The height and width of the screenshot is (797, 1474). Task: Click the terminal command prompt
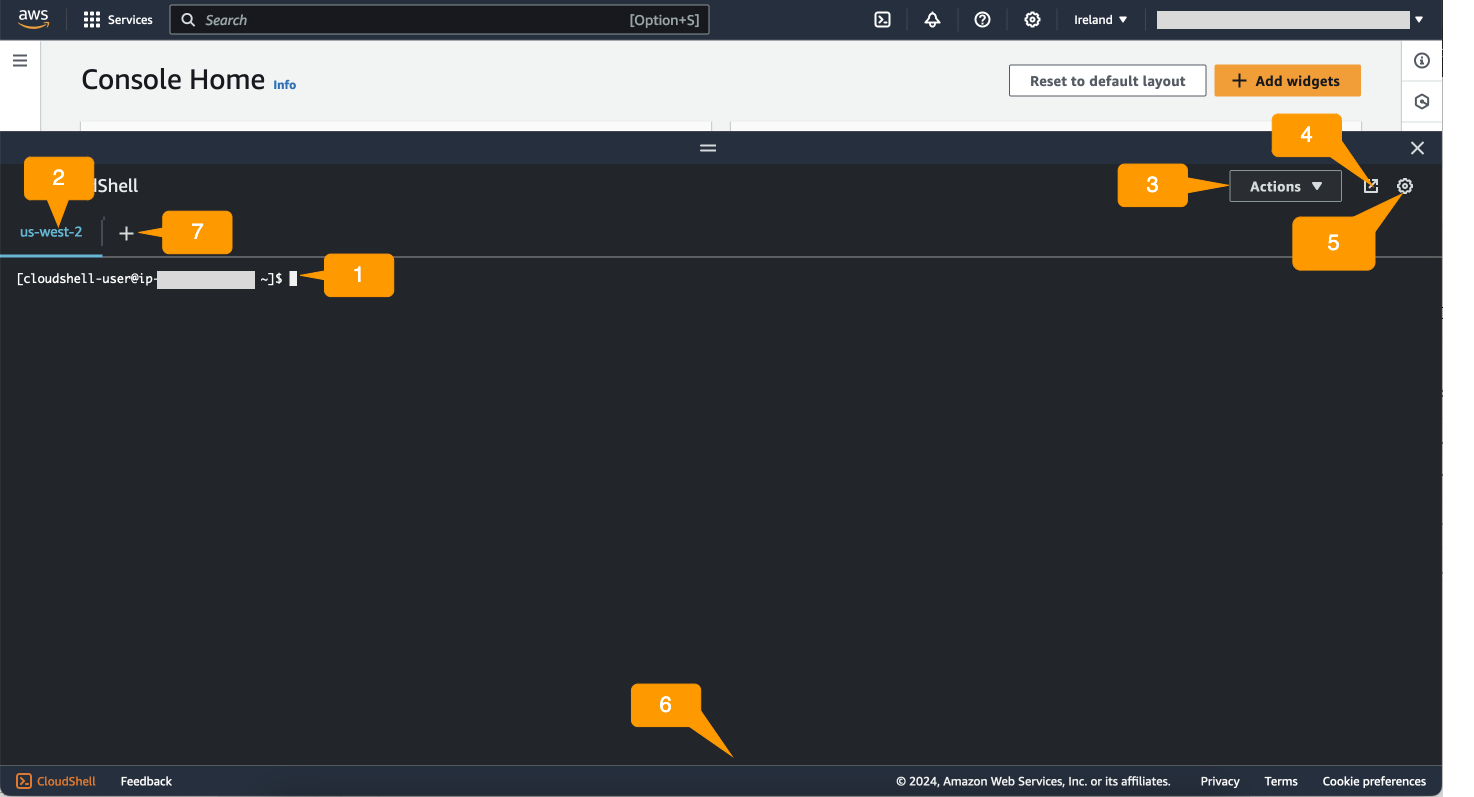pyautogui.click(x=157, y=280)
